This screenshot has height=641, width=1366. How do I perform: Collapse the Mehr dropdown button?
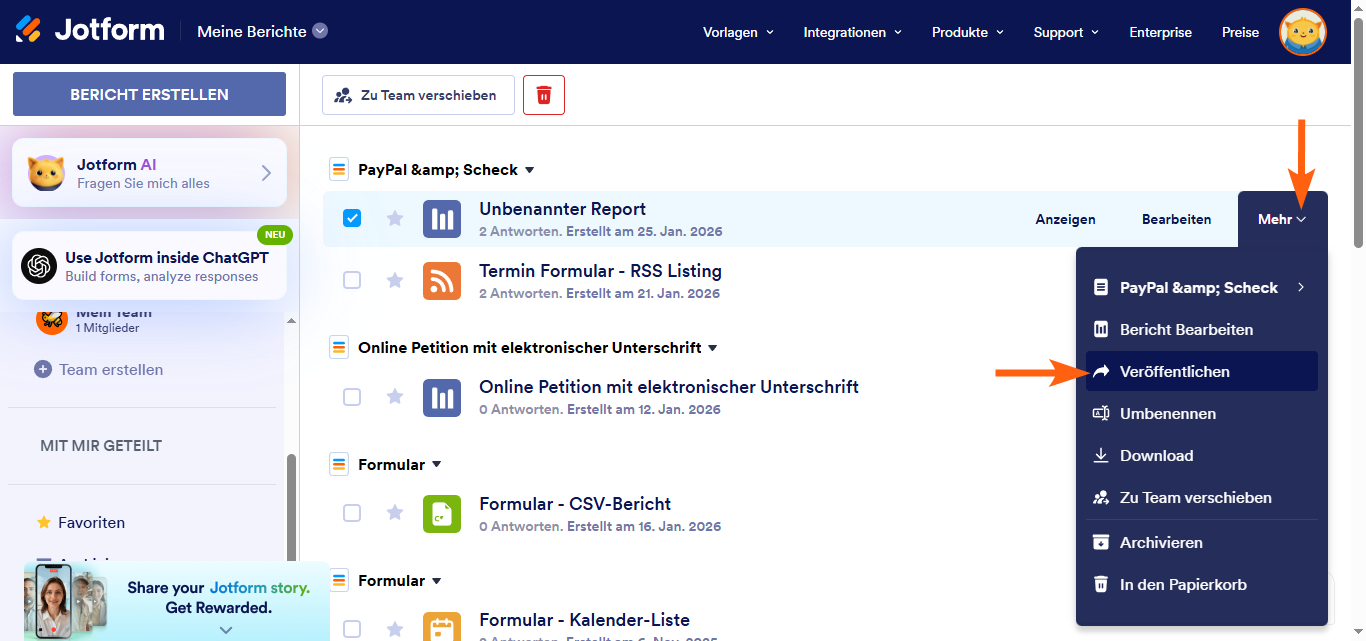(x=1282, y=219)
